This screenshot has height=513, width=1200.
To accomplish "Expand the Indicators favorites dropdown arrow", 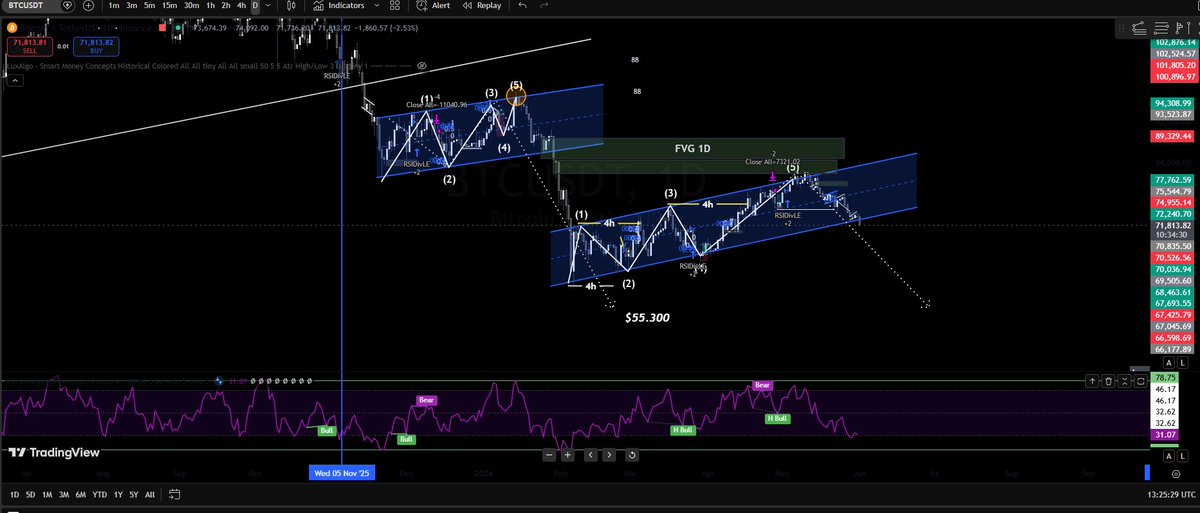I will point(375,6).
